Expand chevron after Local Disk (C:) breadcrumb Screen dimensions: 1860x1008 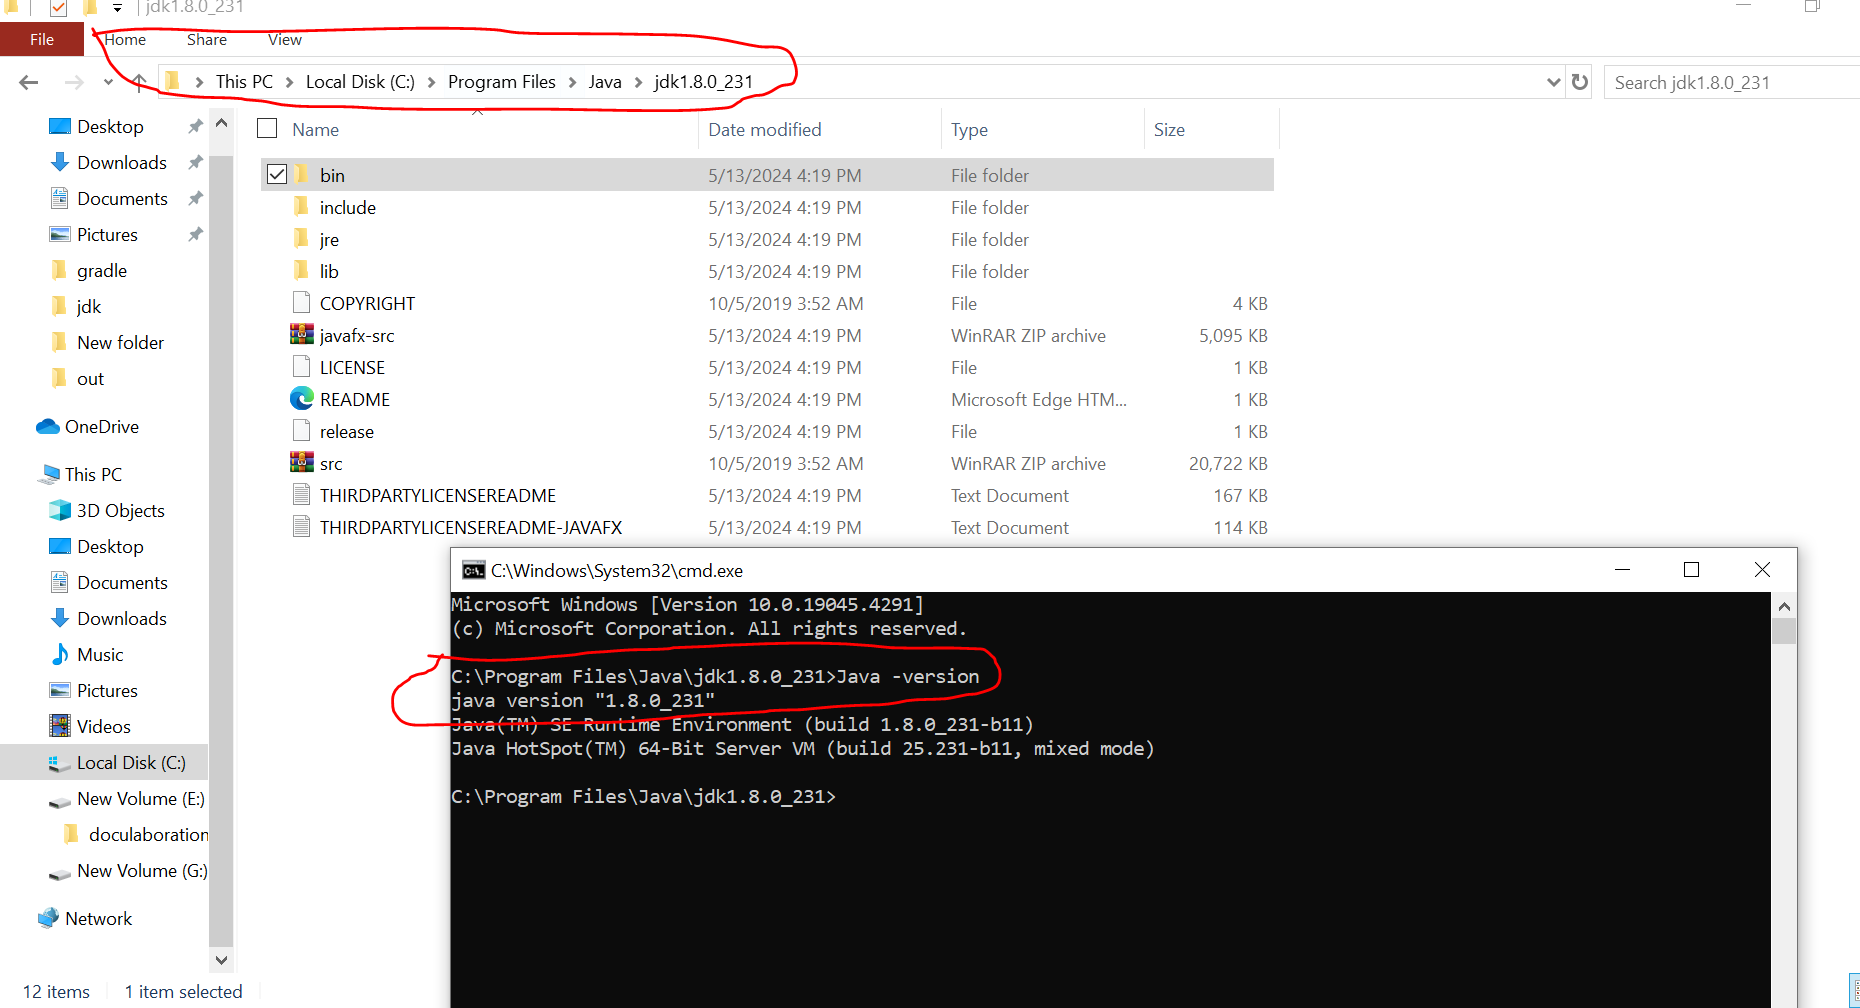pyautogui.click(x=431, y=82)
